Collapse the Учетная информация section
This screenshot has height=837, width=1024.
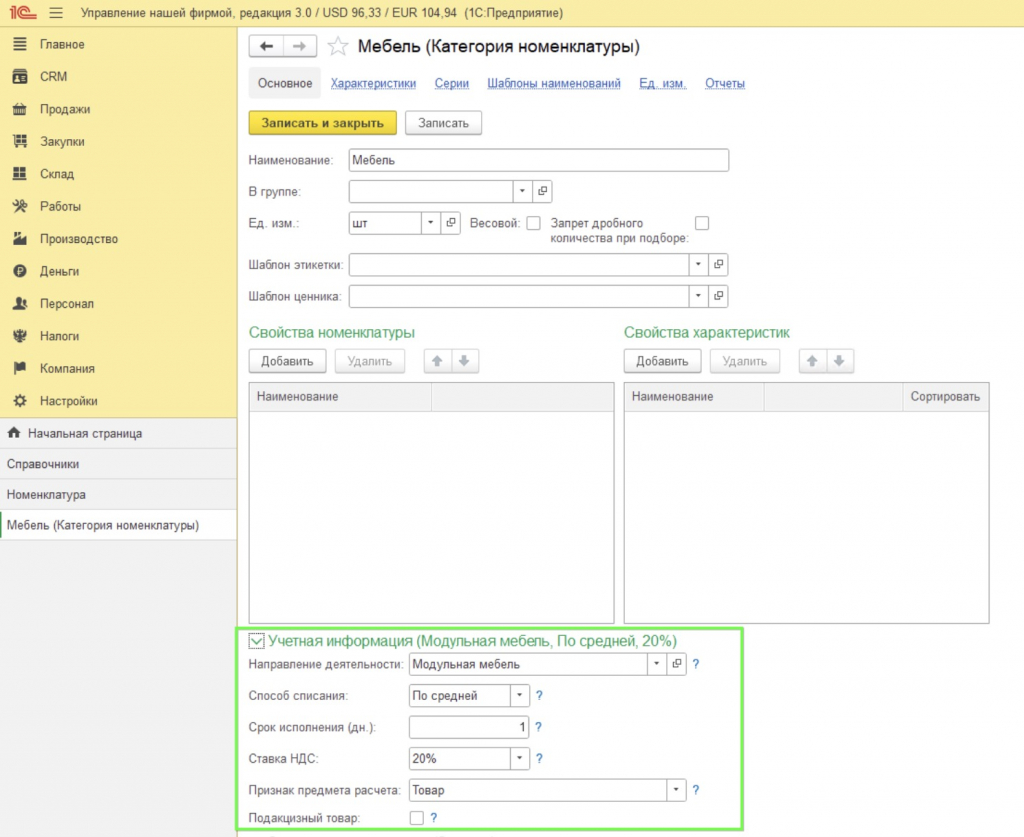tap(256, 641)
